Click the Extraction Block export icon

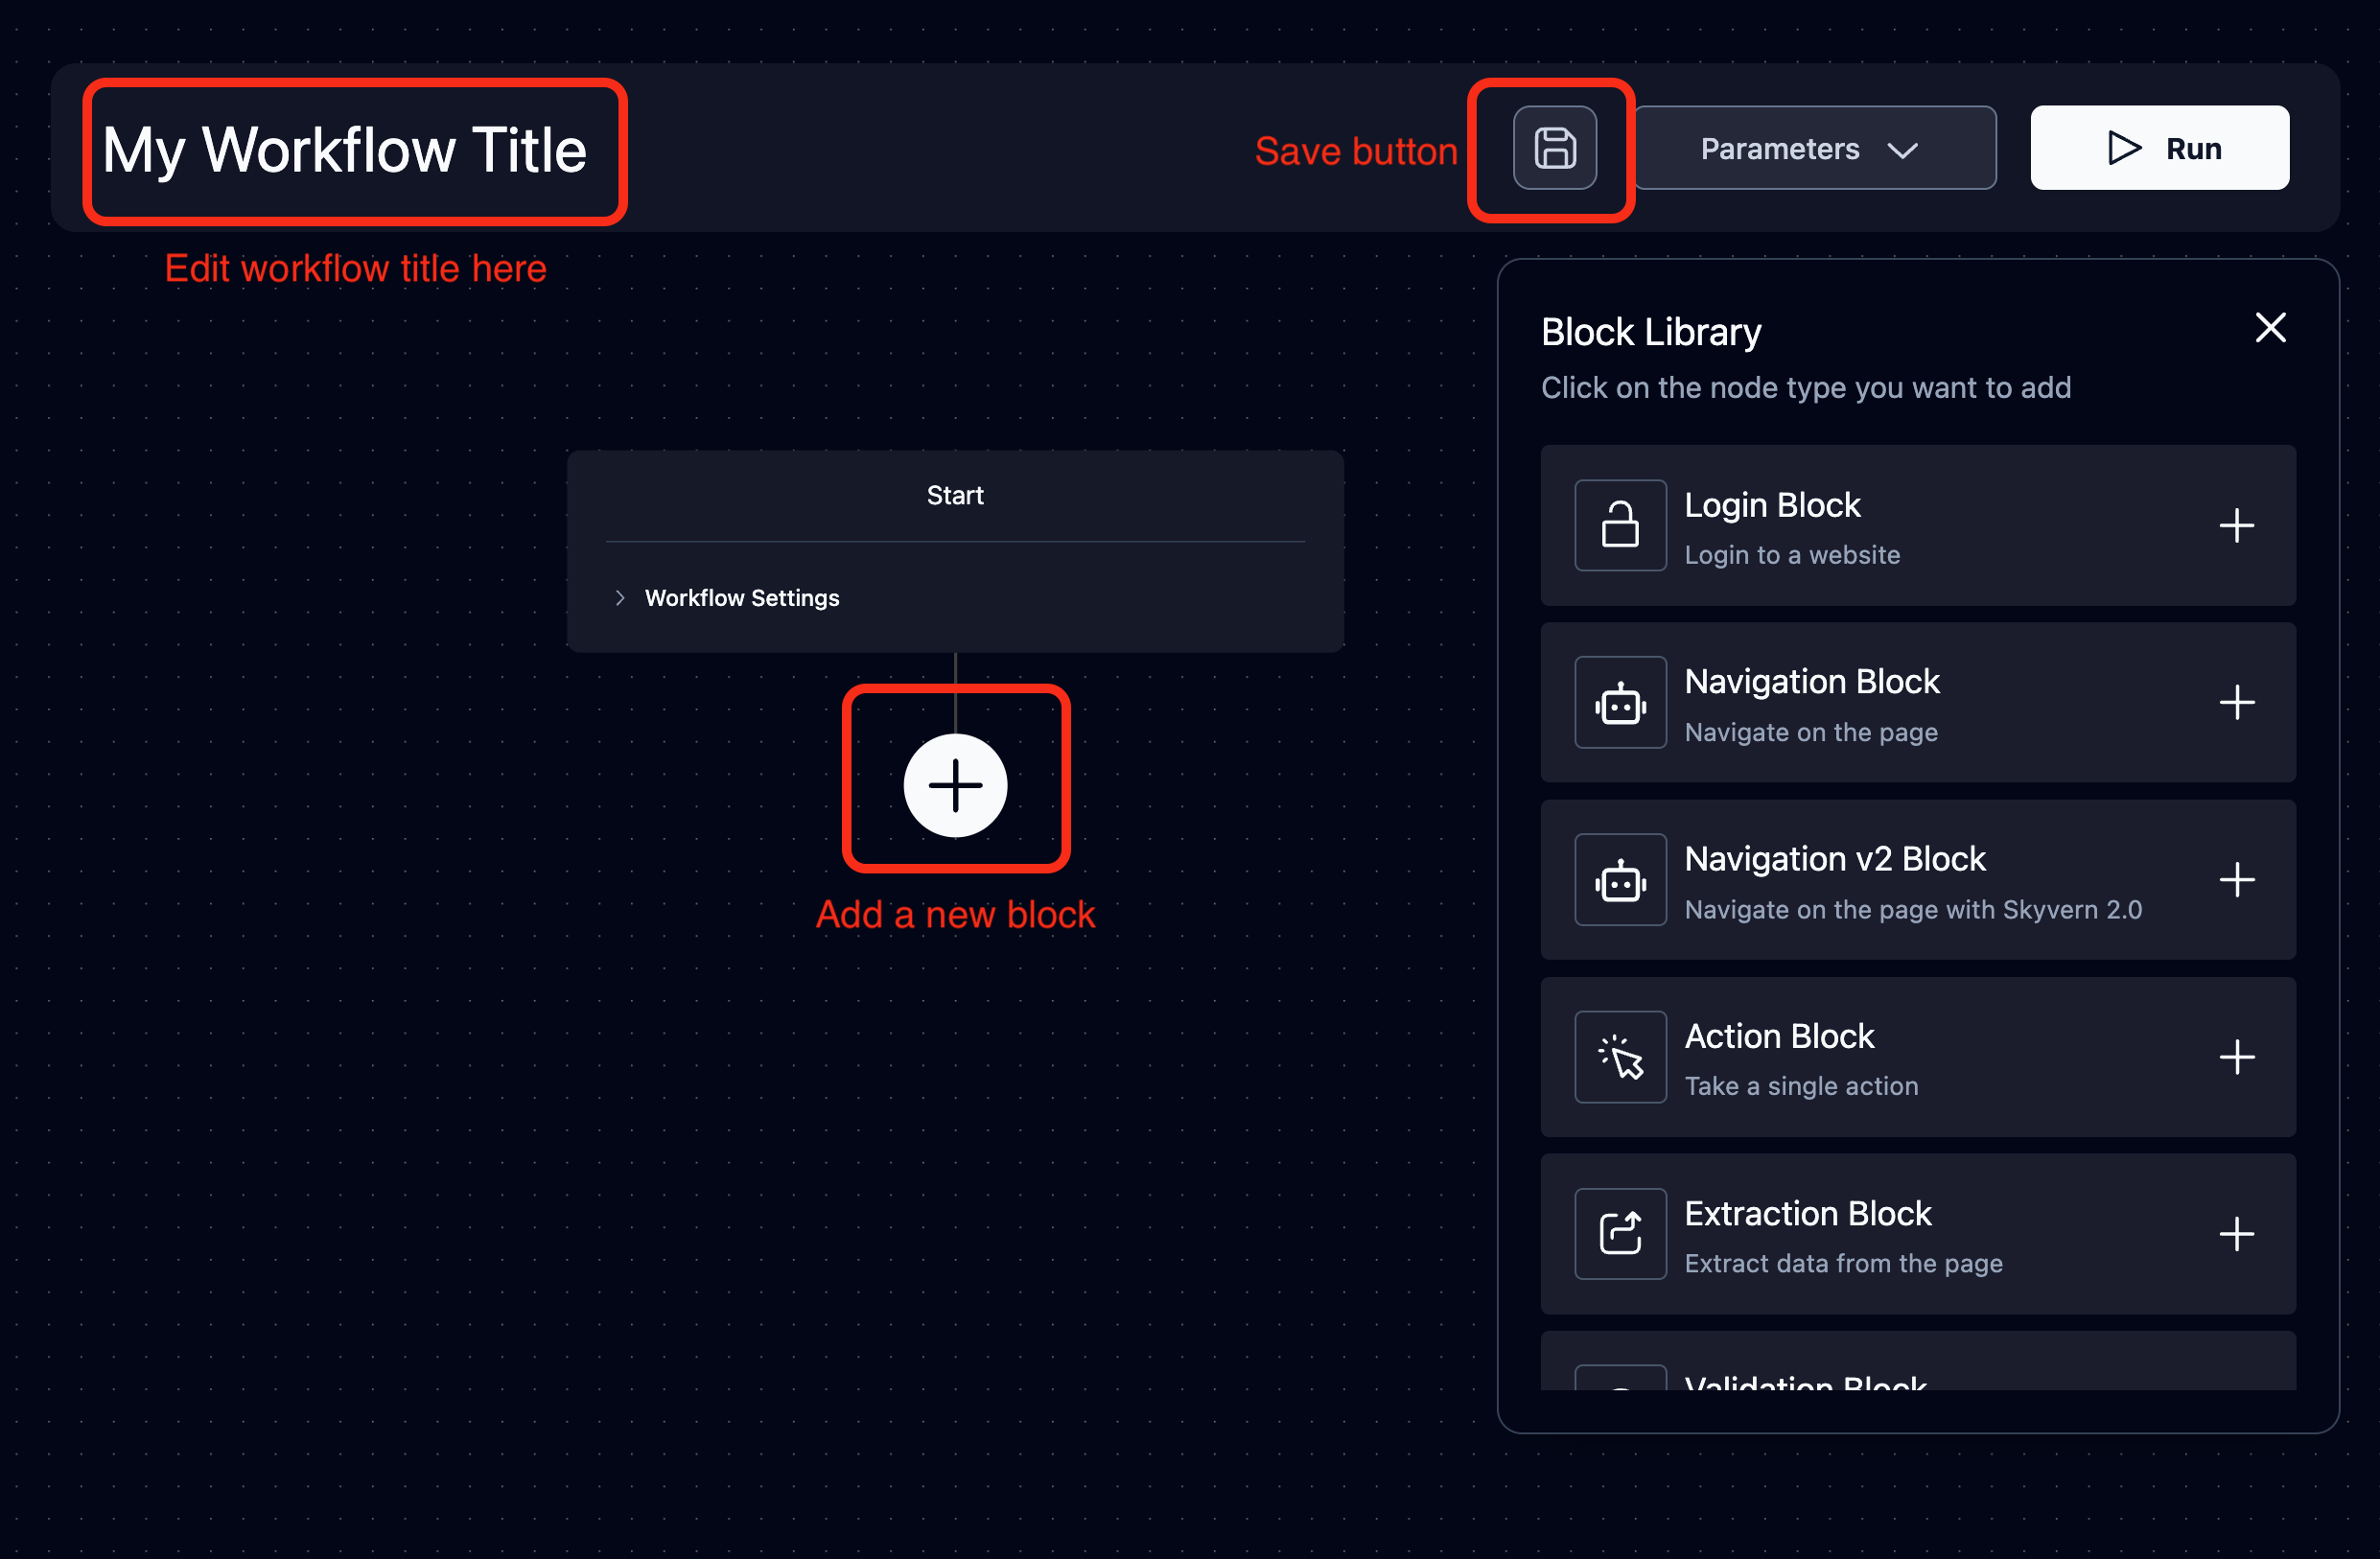tap(1620, 1234)
